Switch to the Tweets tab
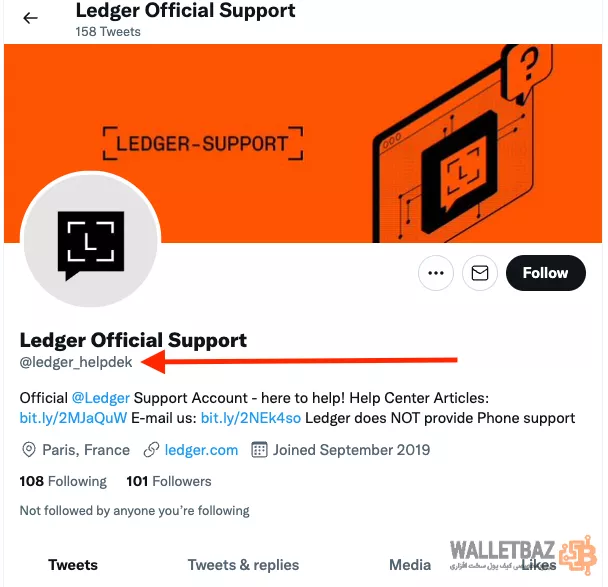Viewport: 608px width, 587px height. 73,565
